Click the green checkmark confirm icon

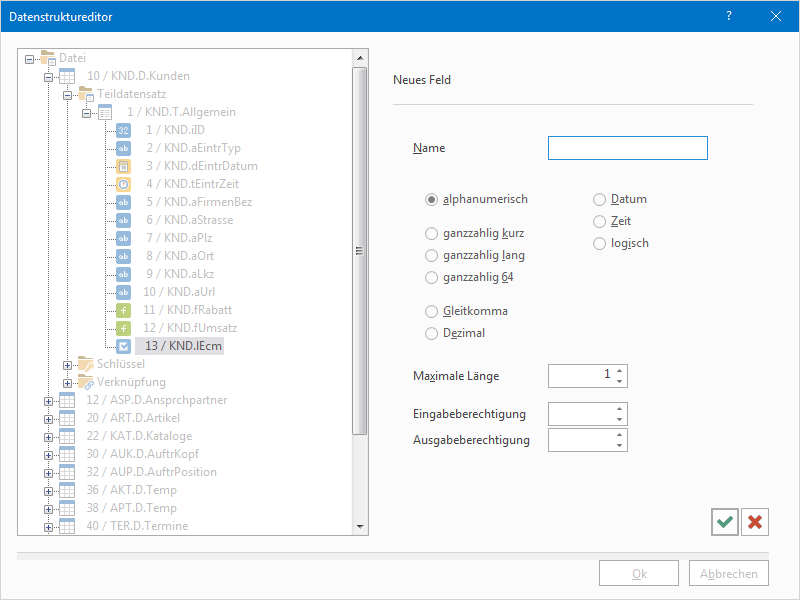click(725, 522)
